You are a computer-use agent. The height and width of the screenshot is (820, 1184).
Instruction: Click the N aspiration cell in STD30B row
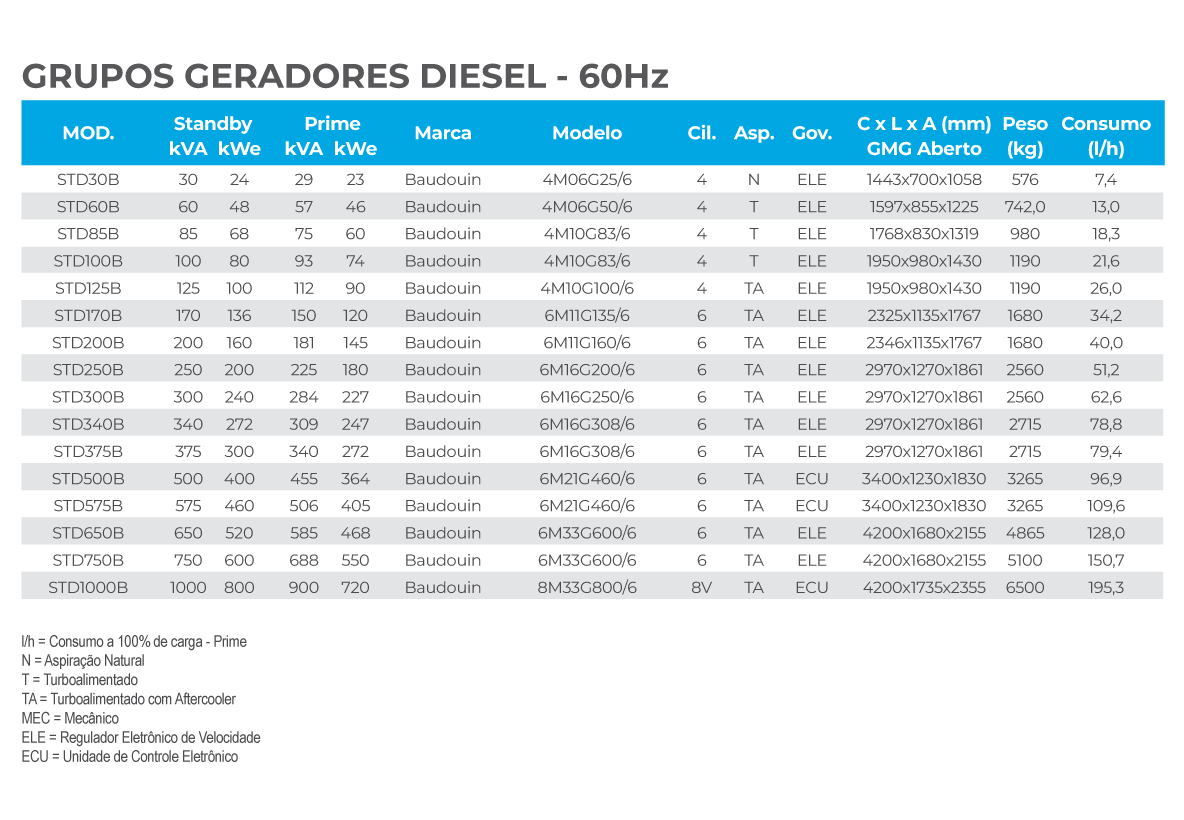click(754, 180)
